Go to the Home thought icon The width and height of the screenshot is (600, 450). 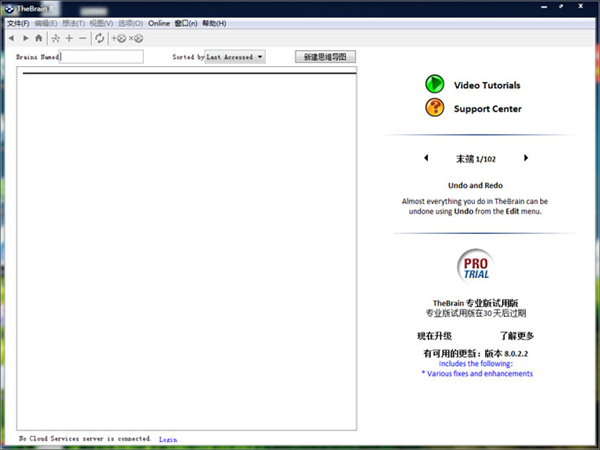(x=38, y=38)
